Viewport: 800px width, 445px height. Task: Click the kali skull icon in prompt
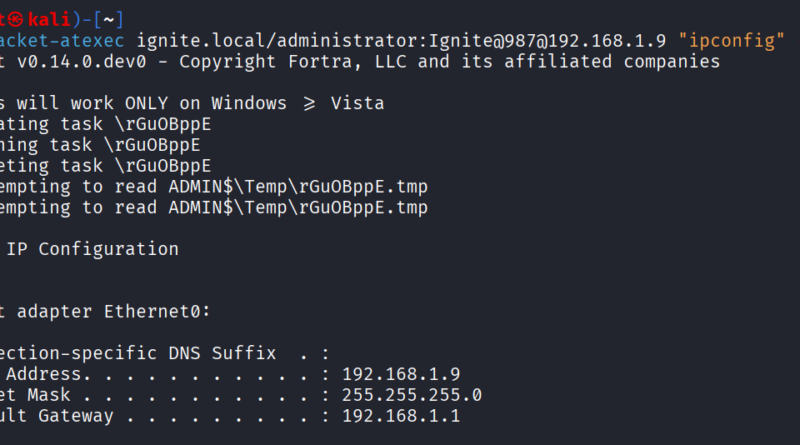(x=15, y=20)
